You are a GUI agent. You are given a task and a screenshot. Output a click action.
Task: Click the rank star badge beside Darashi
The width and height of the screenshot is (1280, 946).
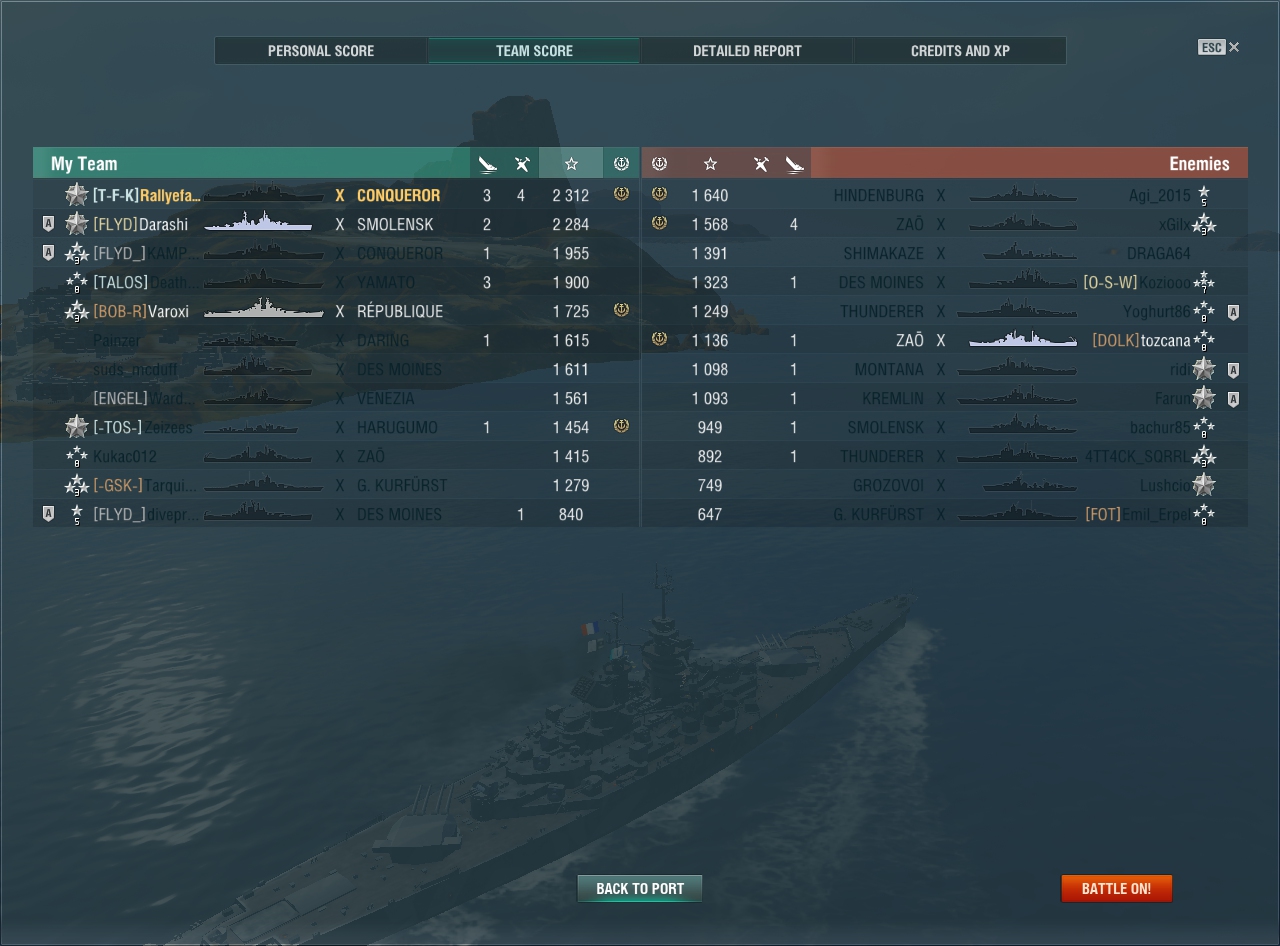77,224
